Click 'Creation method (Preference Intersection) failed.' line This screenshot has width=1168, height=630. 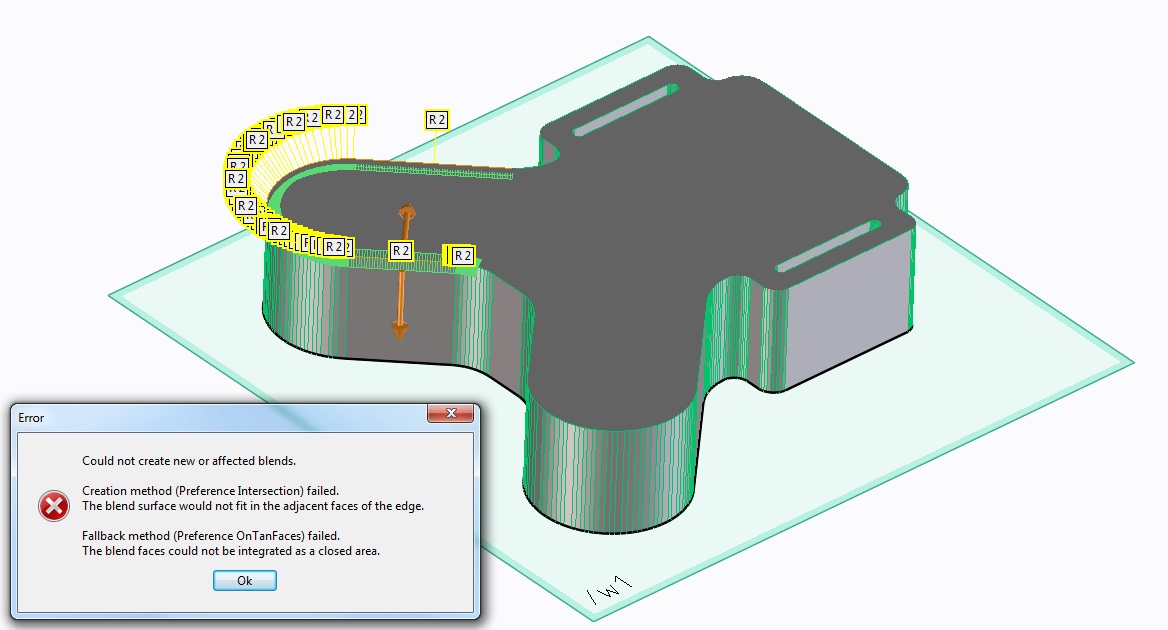tap(210, 491)
